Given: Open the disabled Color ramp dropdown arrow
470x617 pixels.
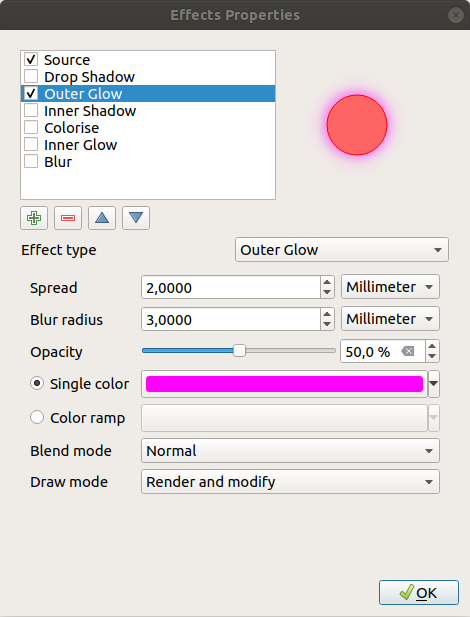Looking at the screenshot, I should [x=434, y=417].
